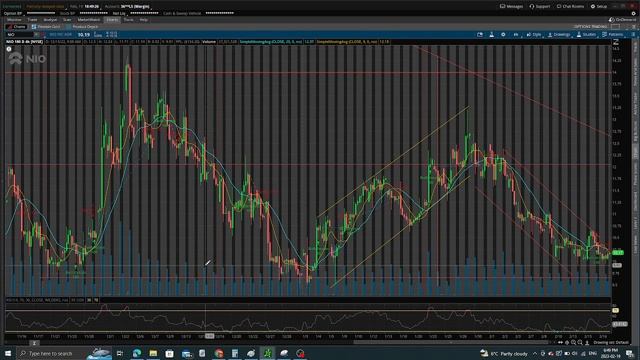Image resolution: width=640 pixels, height=360 pixels.
Task: Open the Patterns dropdown menu
Action: [x=613, y=35]
